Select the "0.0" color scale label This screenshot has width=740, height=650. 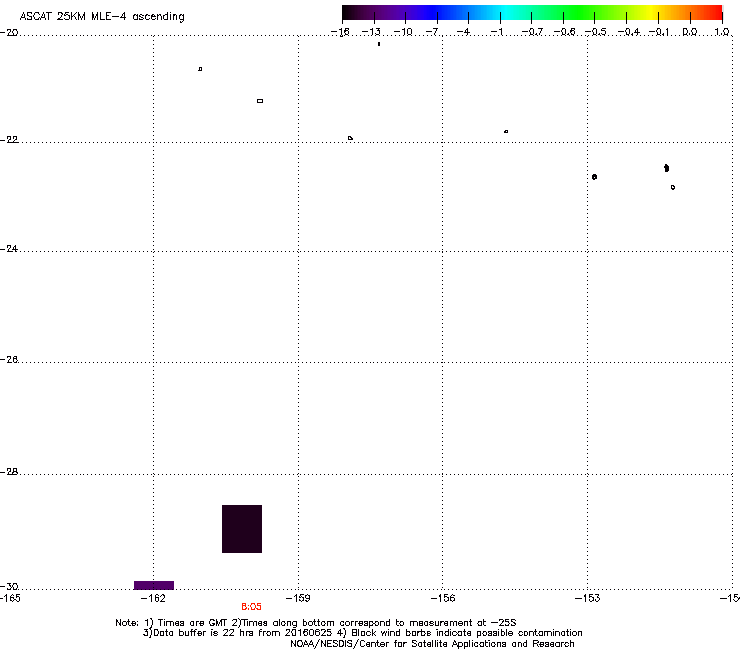click(690, 32)
